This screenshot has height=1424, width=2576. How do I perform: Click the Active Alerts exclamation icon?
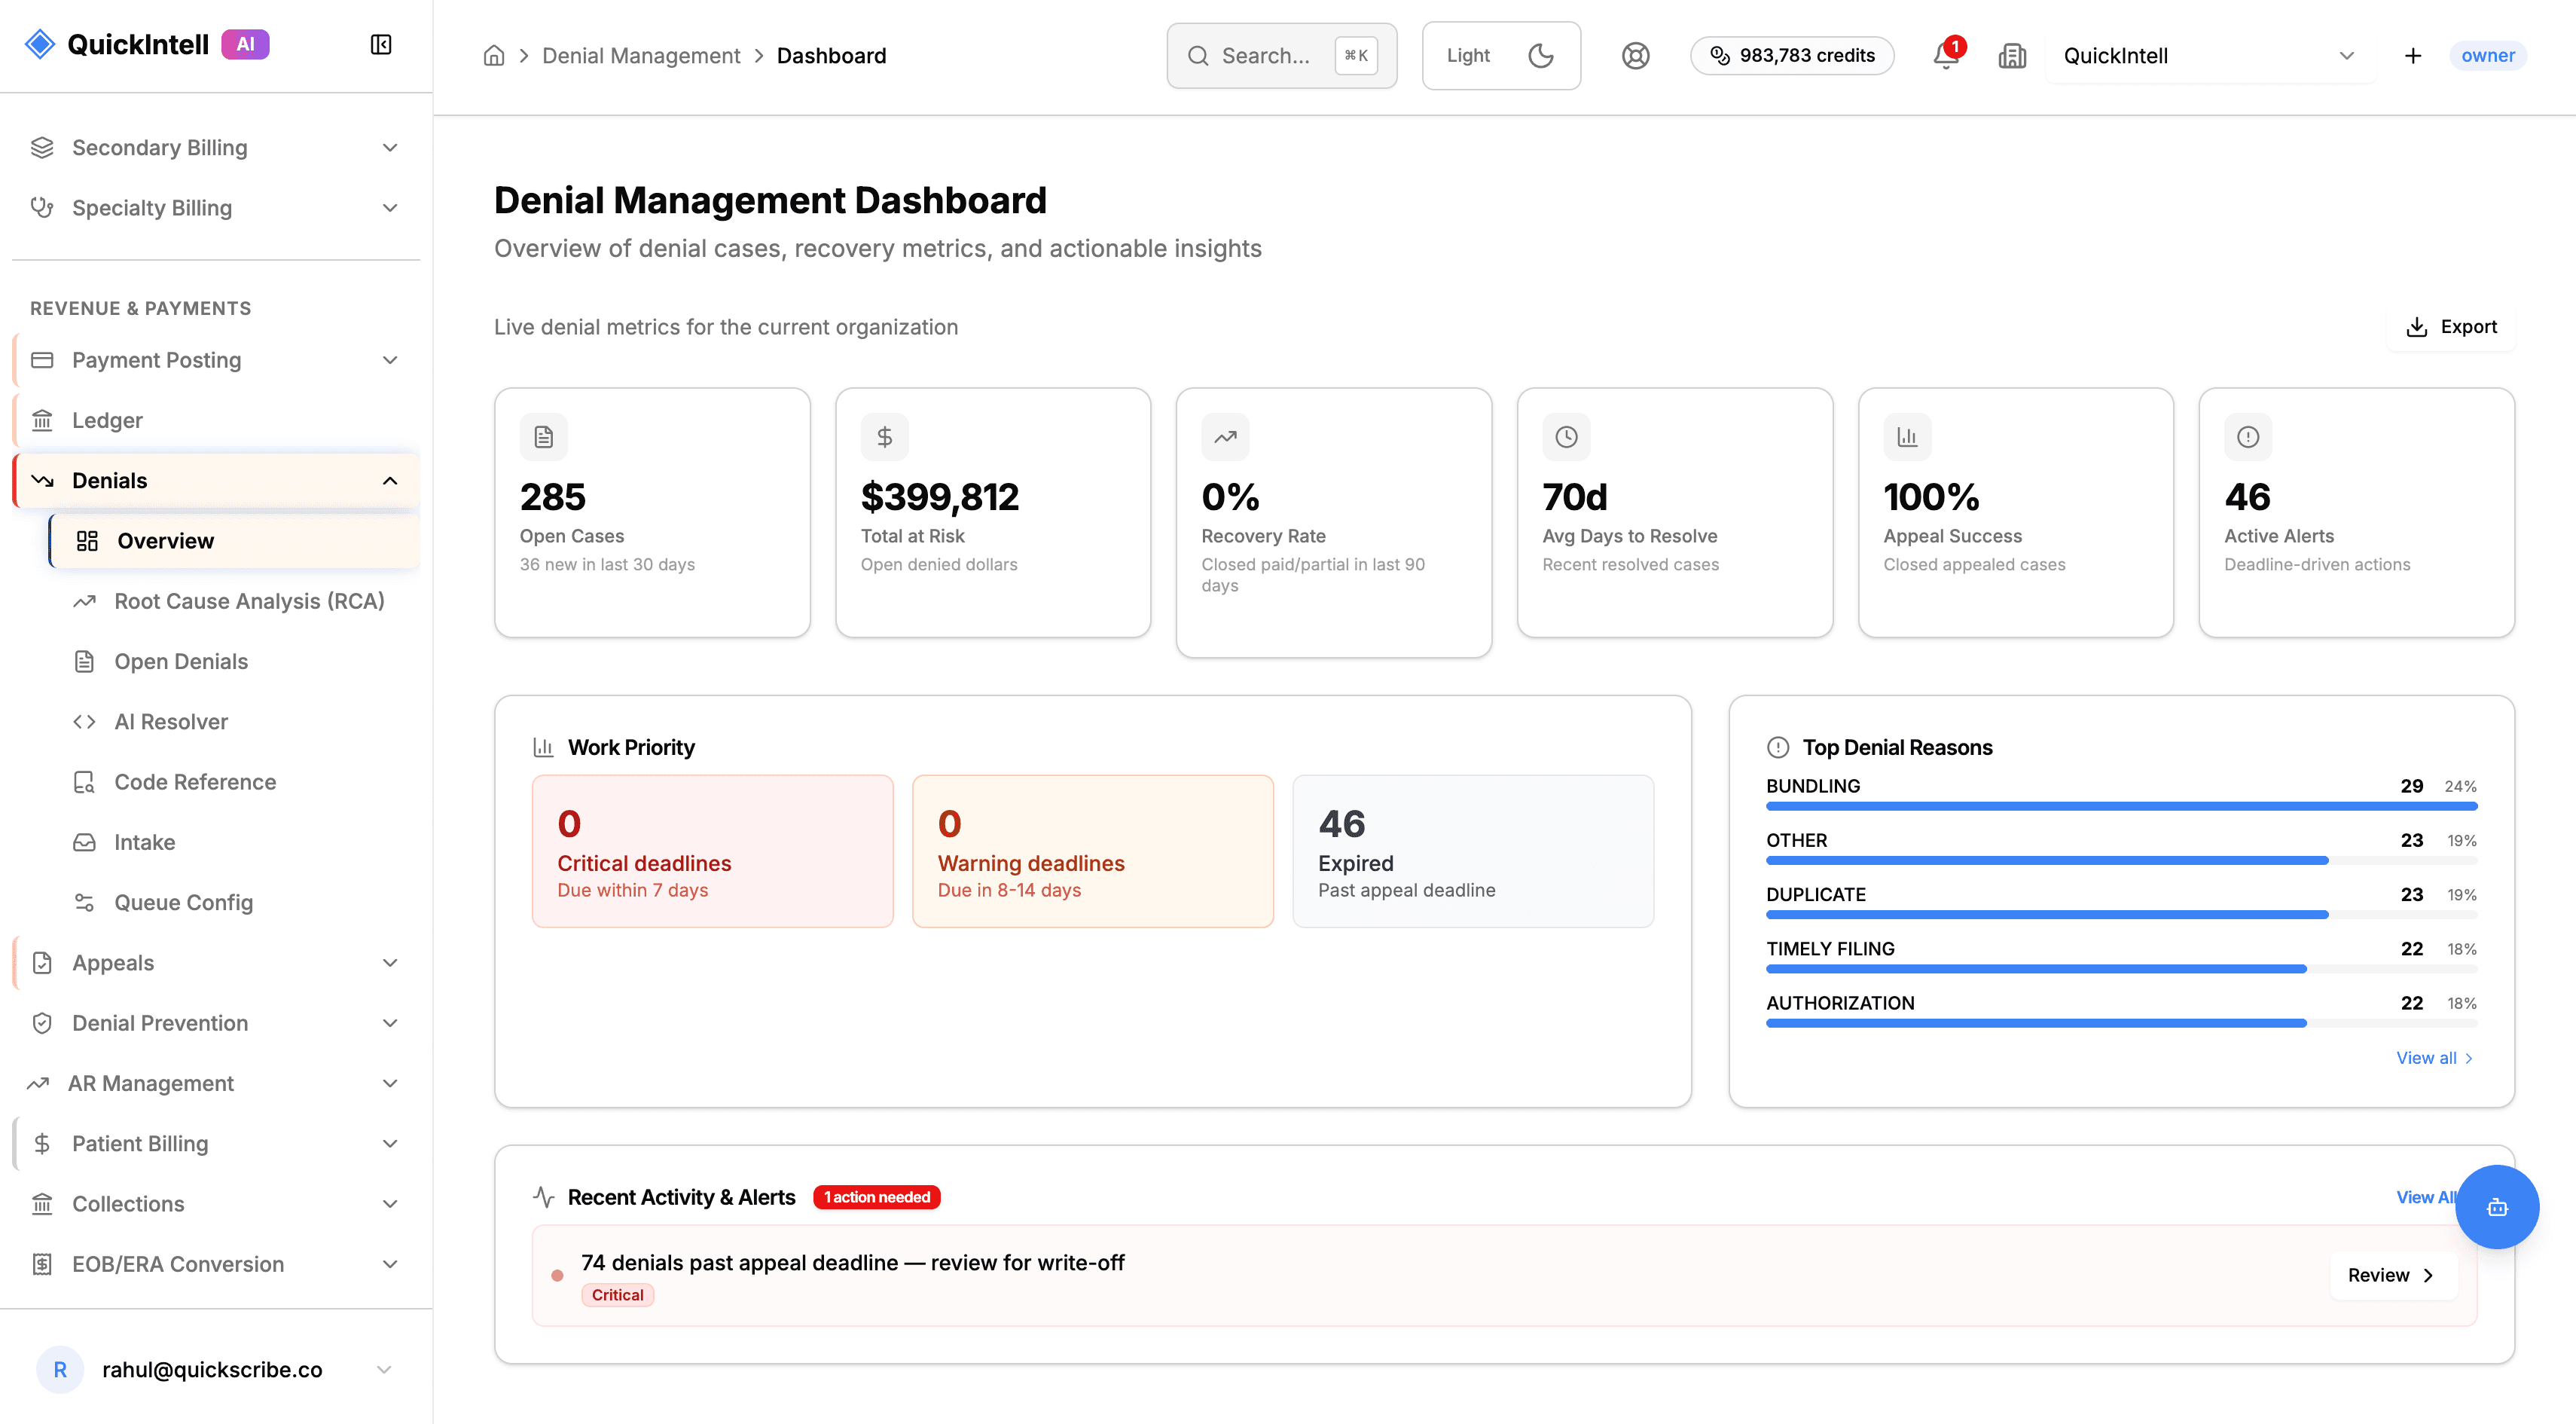coord(2248,437)
